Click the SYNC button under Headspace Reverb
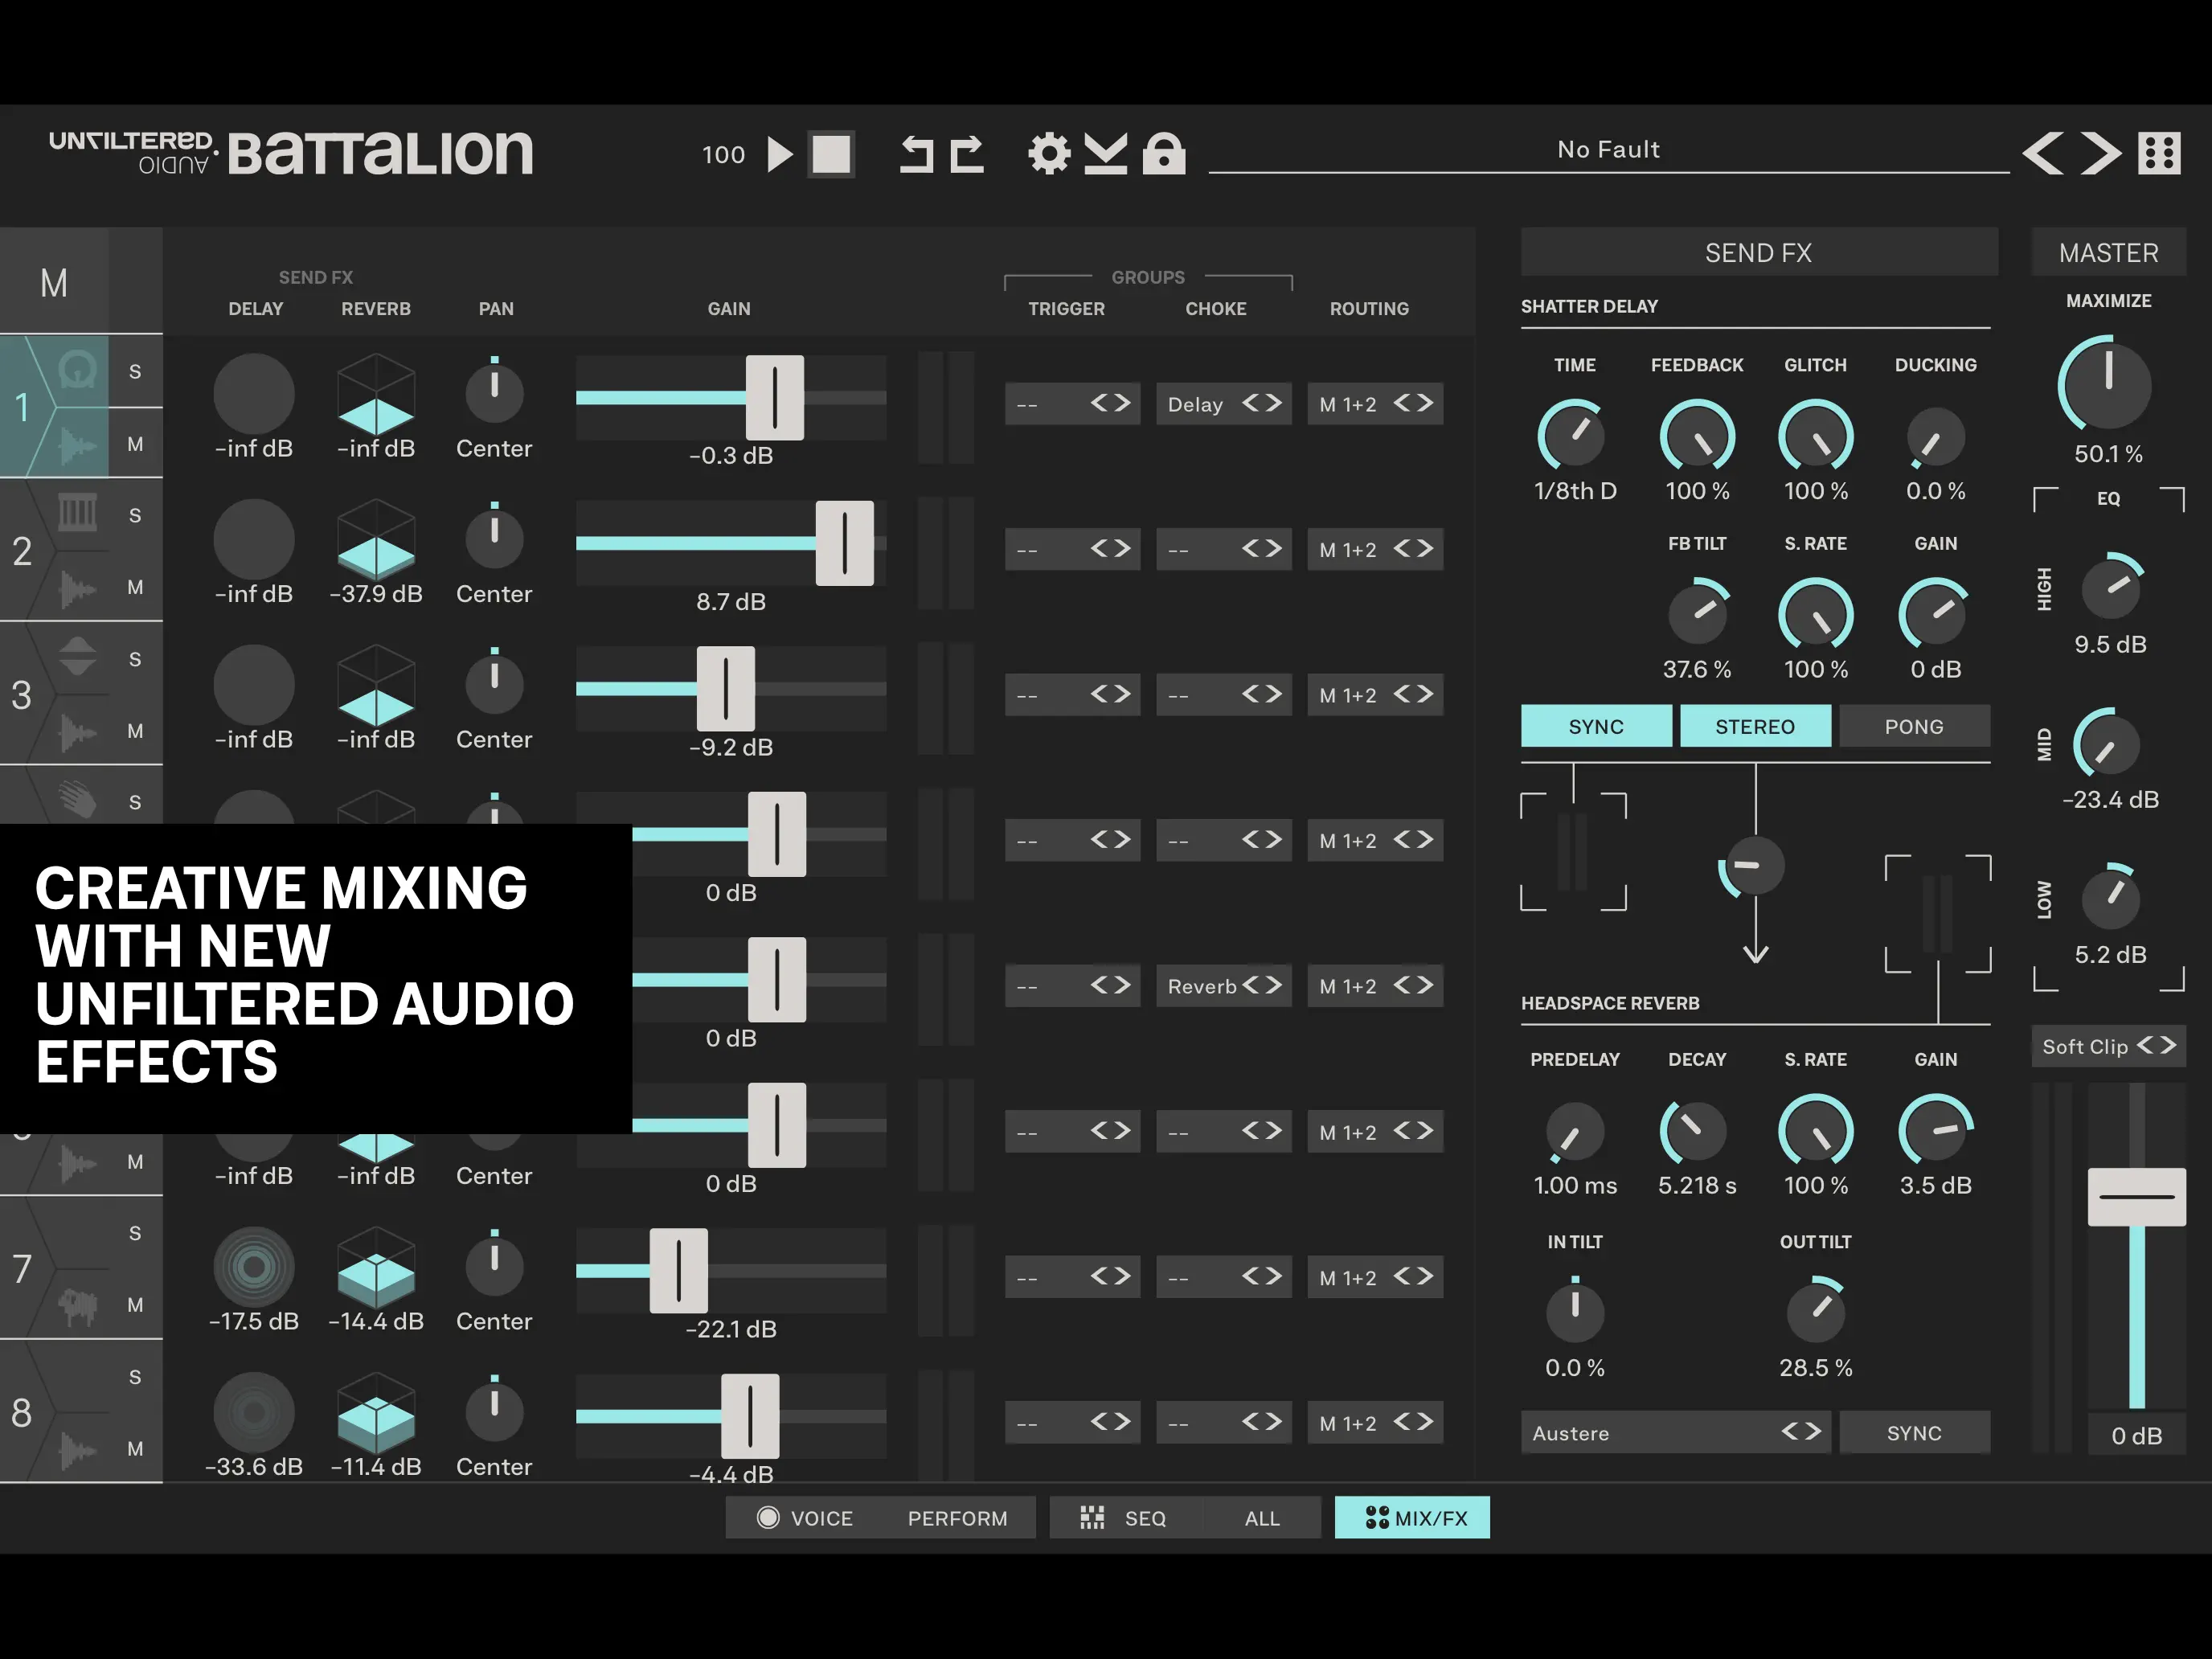The height and width of the screenshot is (1659, 2212). (1915, 1432)
